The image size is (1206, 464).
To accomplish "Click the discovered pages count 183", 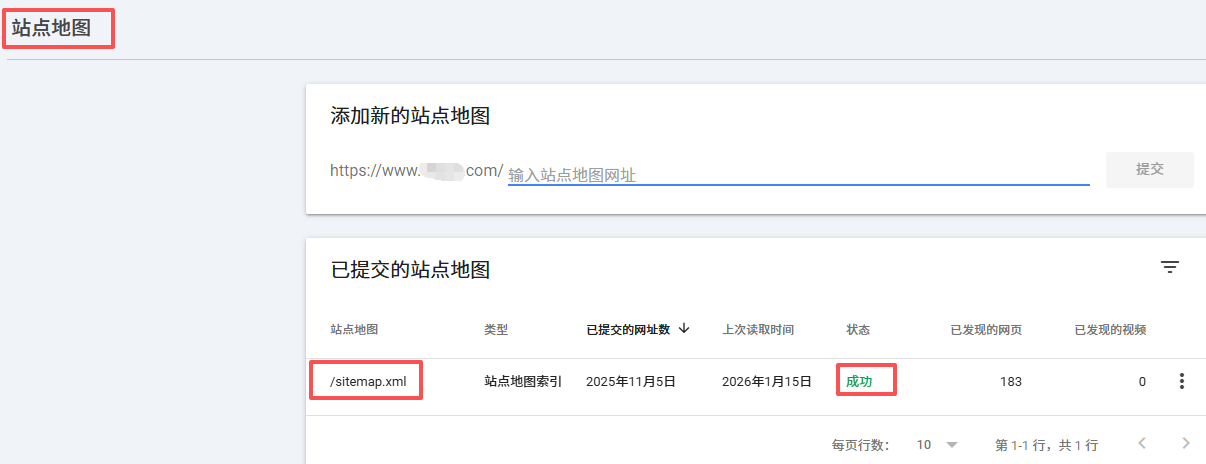I will tap(1010, 381).
